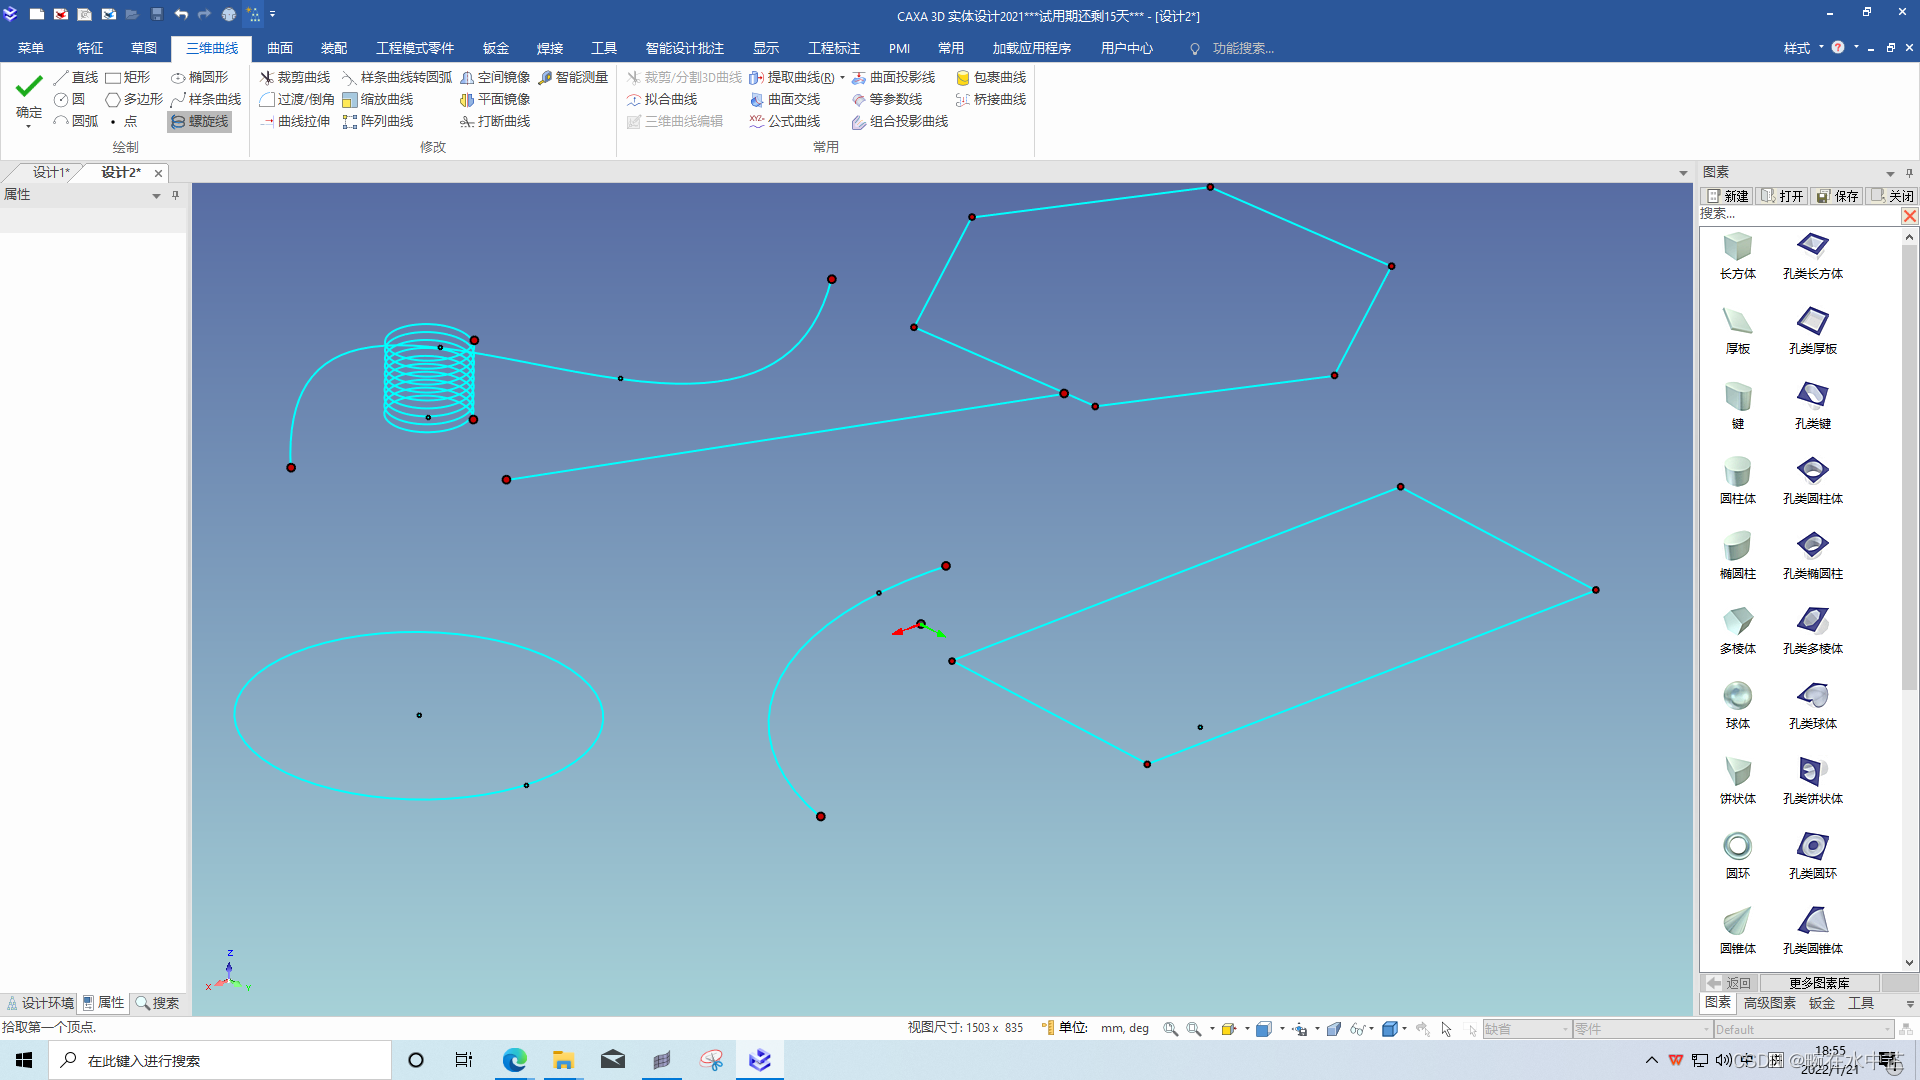Click in the function search (功能搜索) field
The image size is (1920, 1080).
click(1243, 48)
